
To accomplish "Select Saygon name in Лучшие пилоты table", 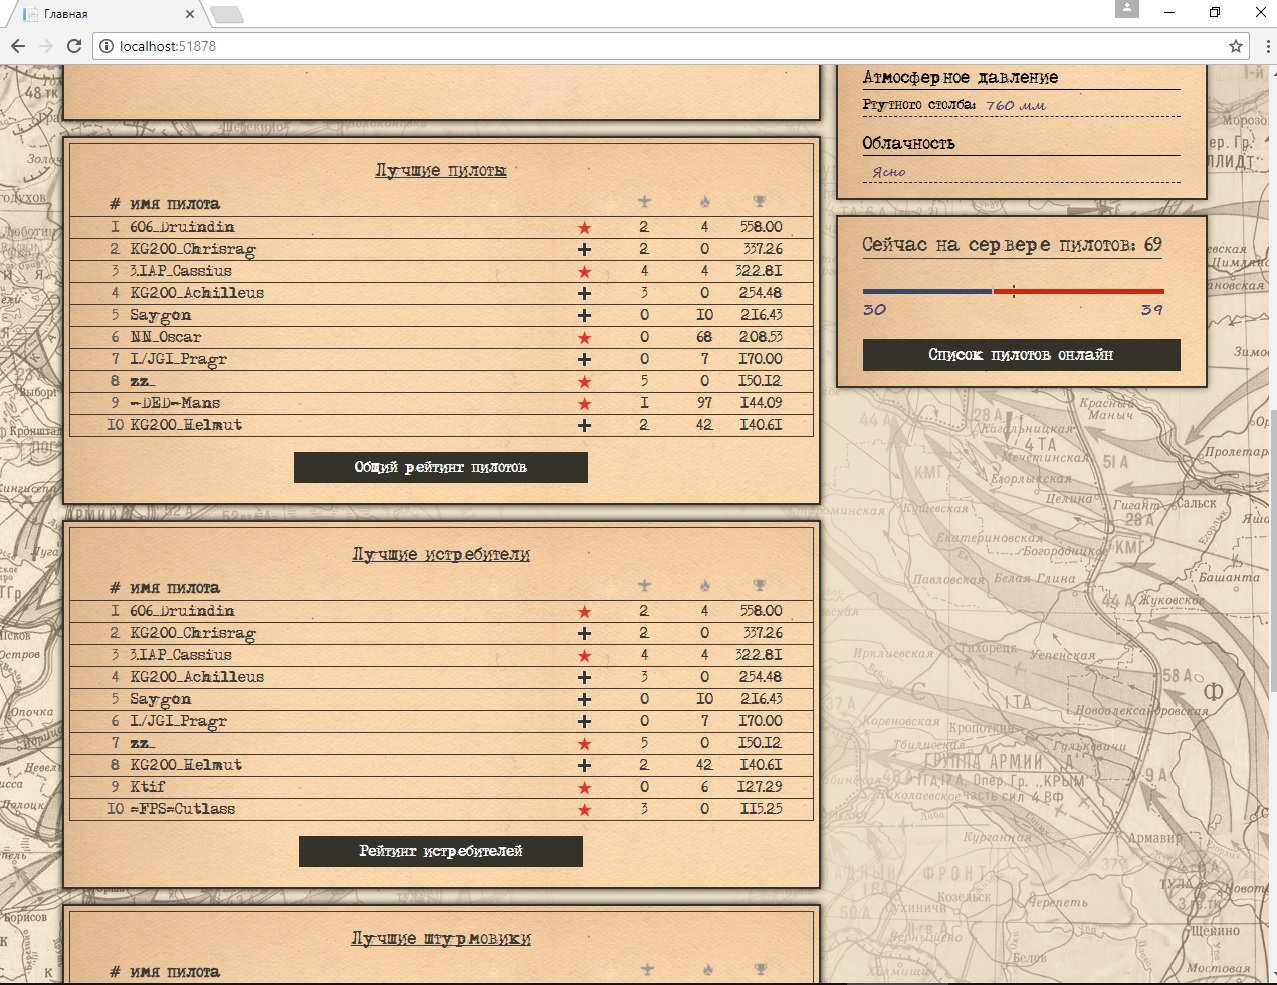I will click(160, 316).
